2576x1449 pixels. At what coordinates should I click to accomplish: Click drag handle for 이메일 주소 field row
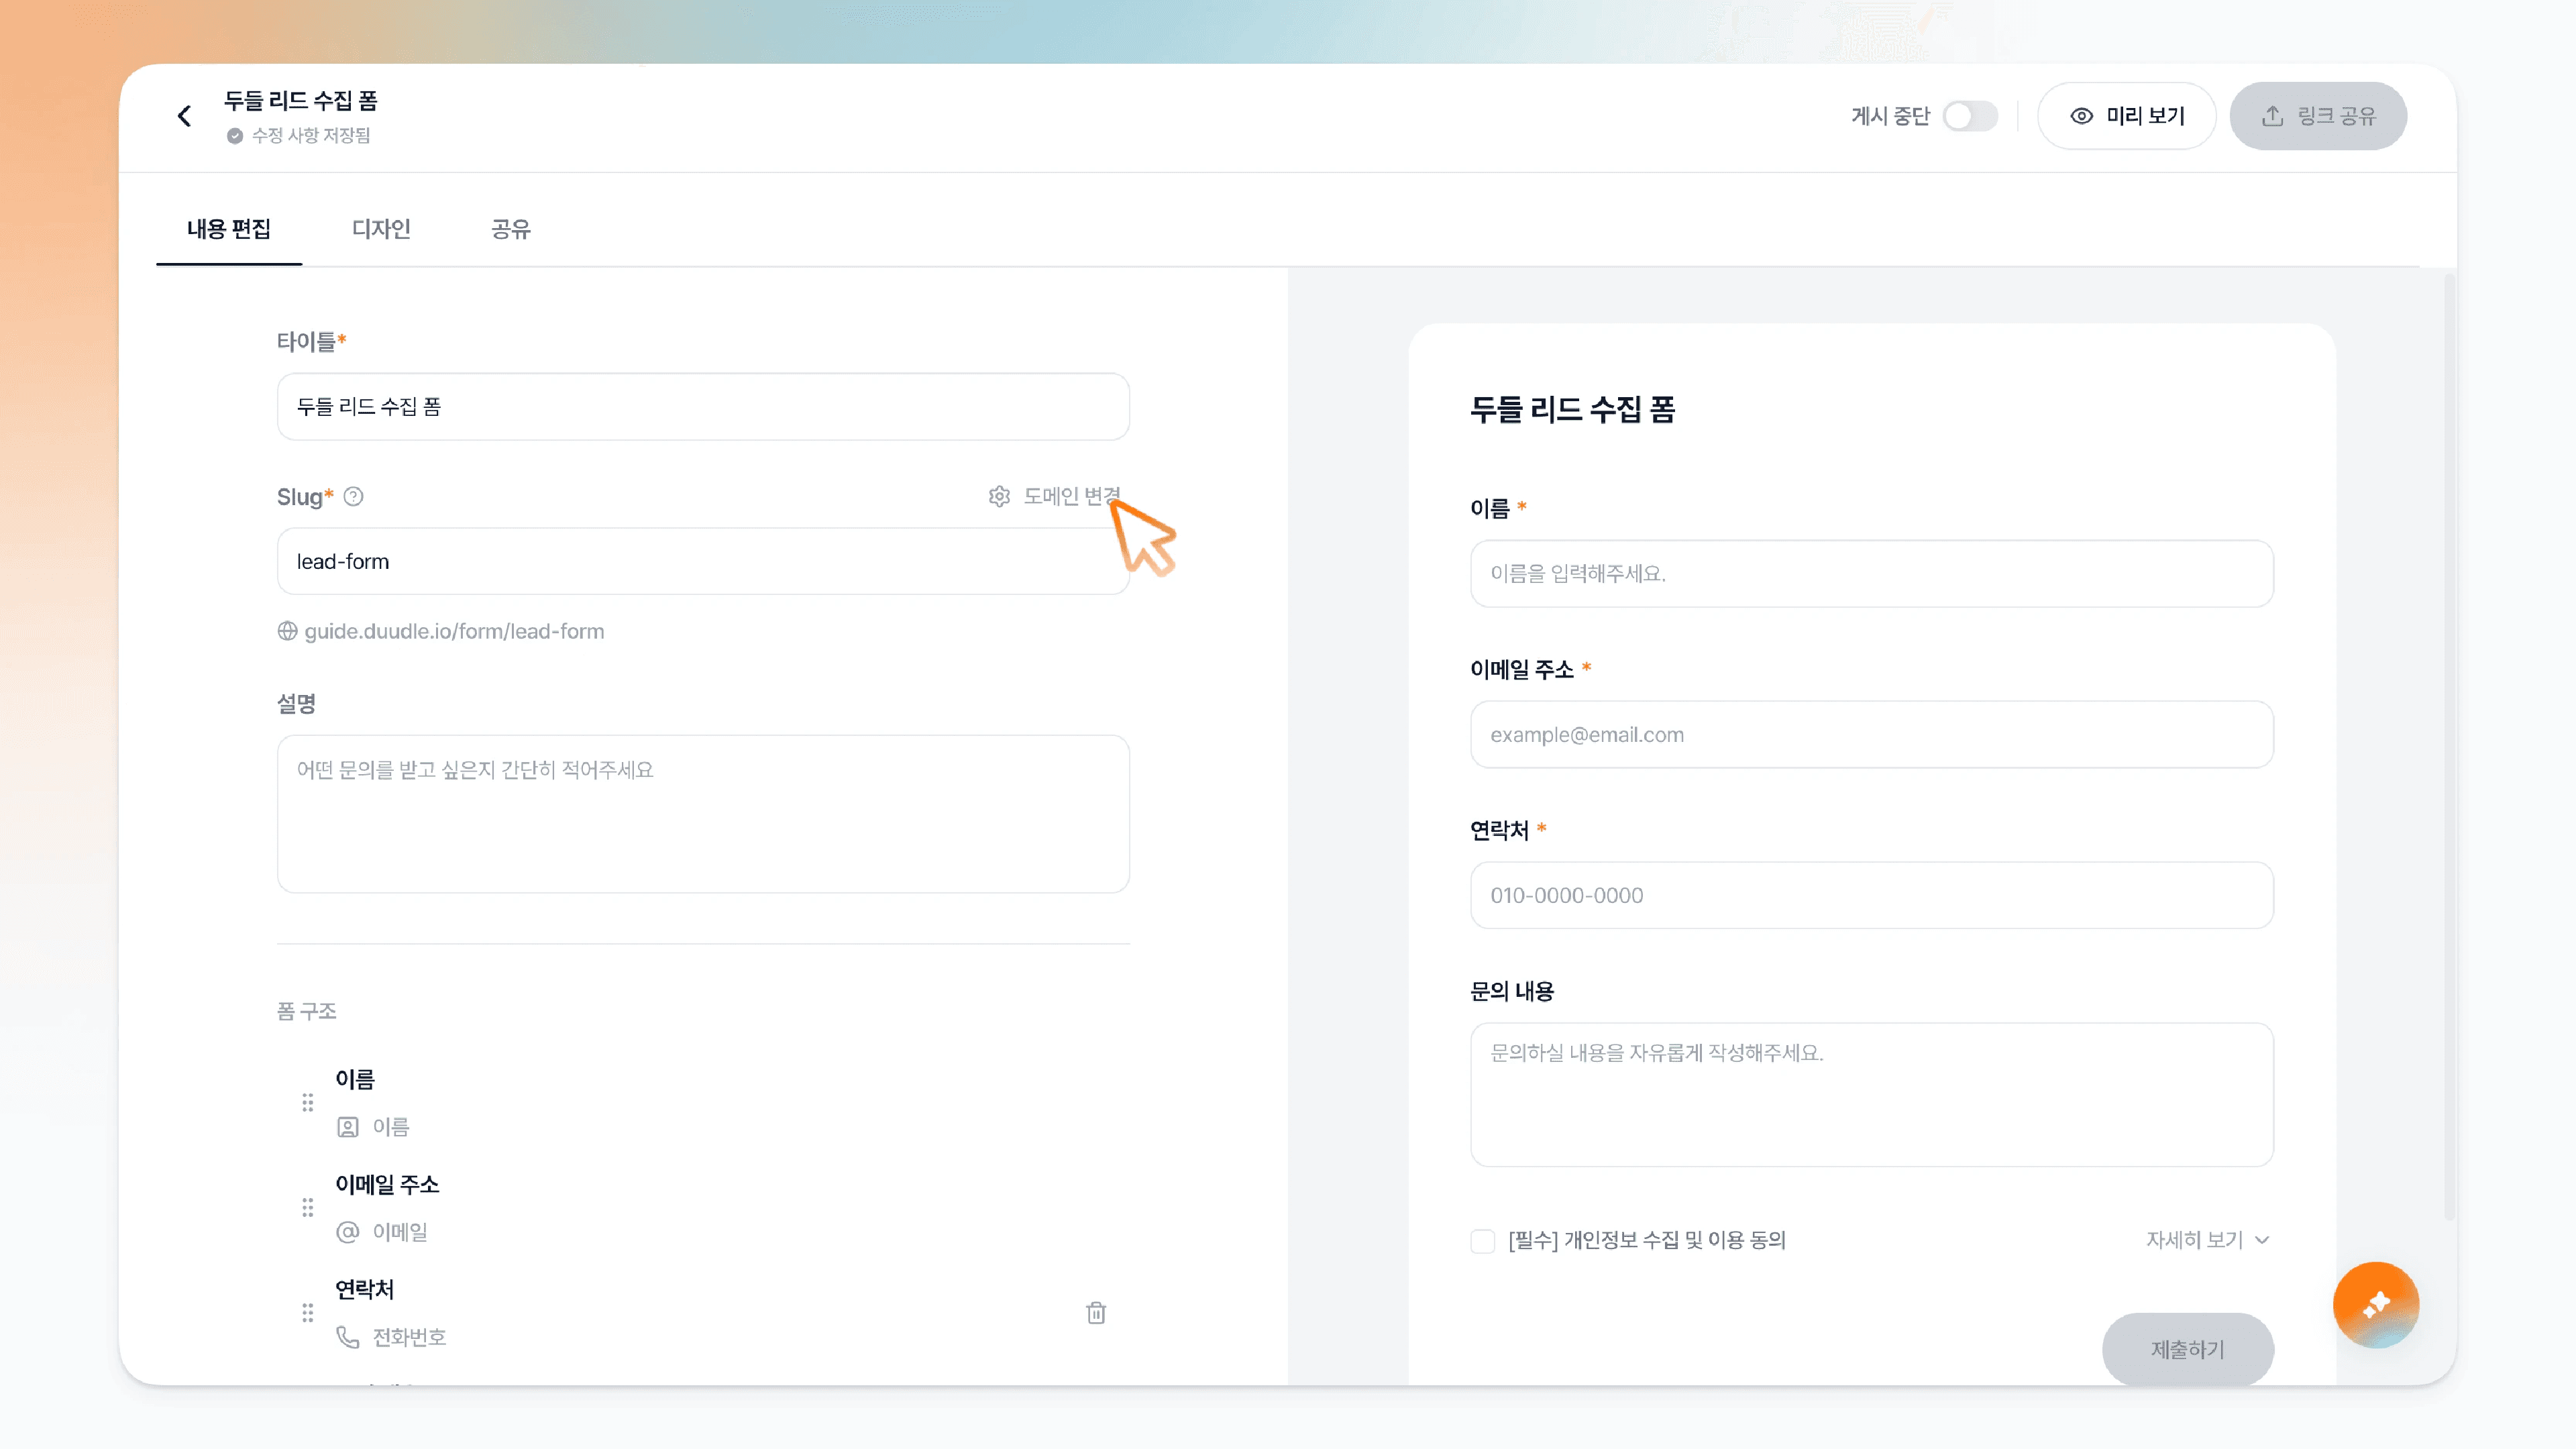pos(307,1207)
